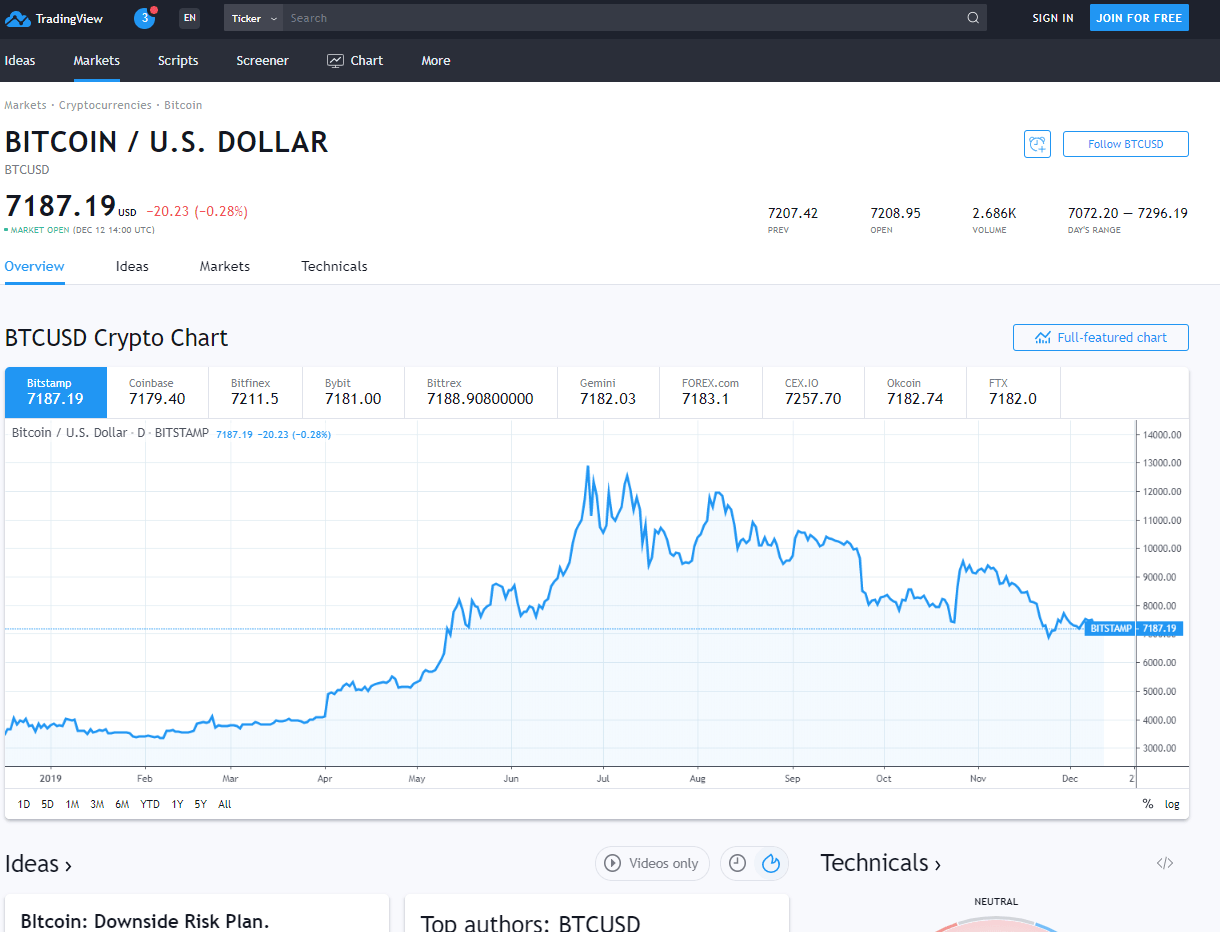Click the 'Bitcoin / U.S. Dollar · D · BITSTAMP' chart legend
Screen dimensions: 1220x932
click(x=110, y=433)
